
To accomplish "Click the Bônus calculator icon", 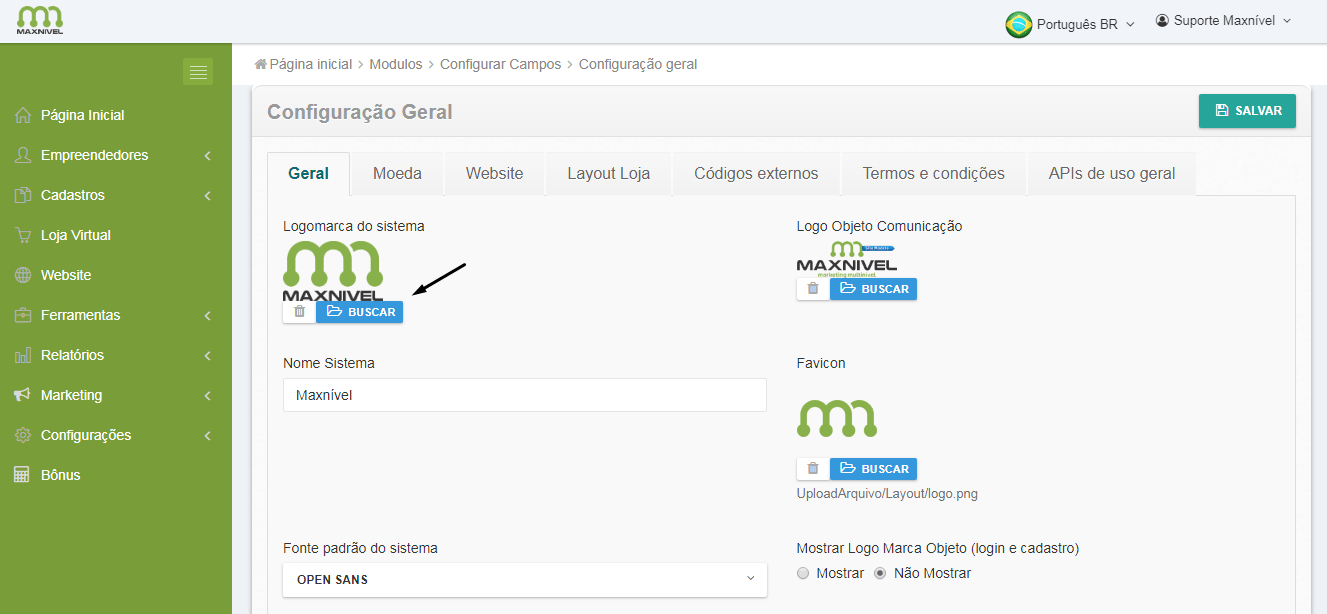I will (23, 475).
